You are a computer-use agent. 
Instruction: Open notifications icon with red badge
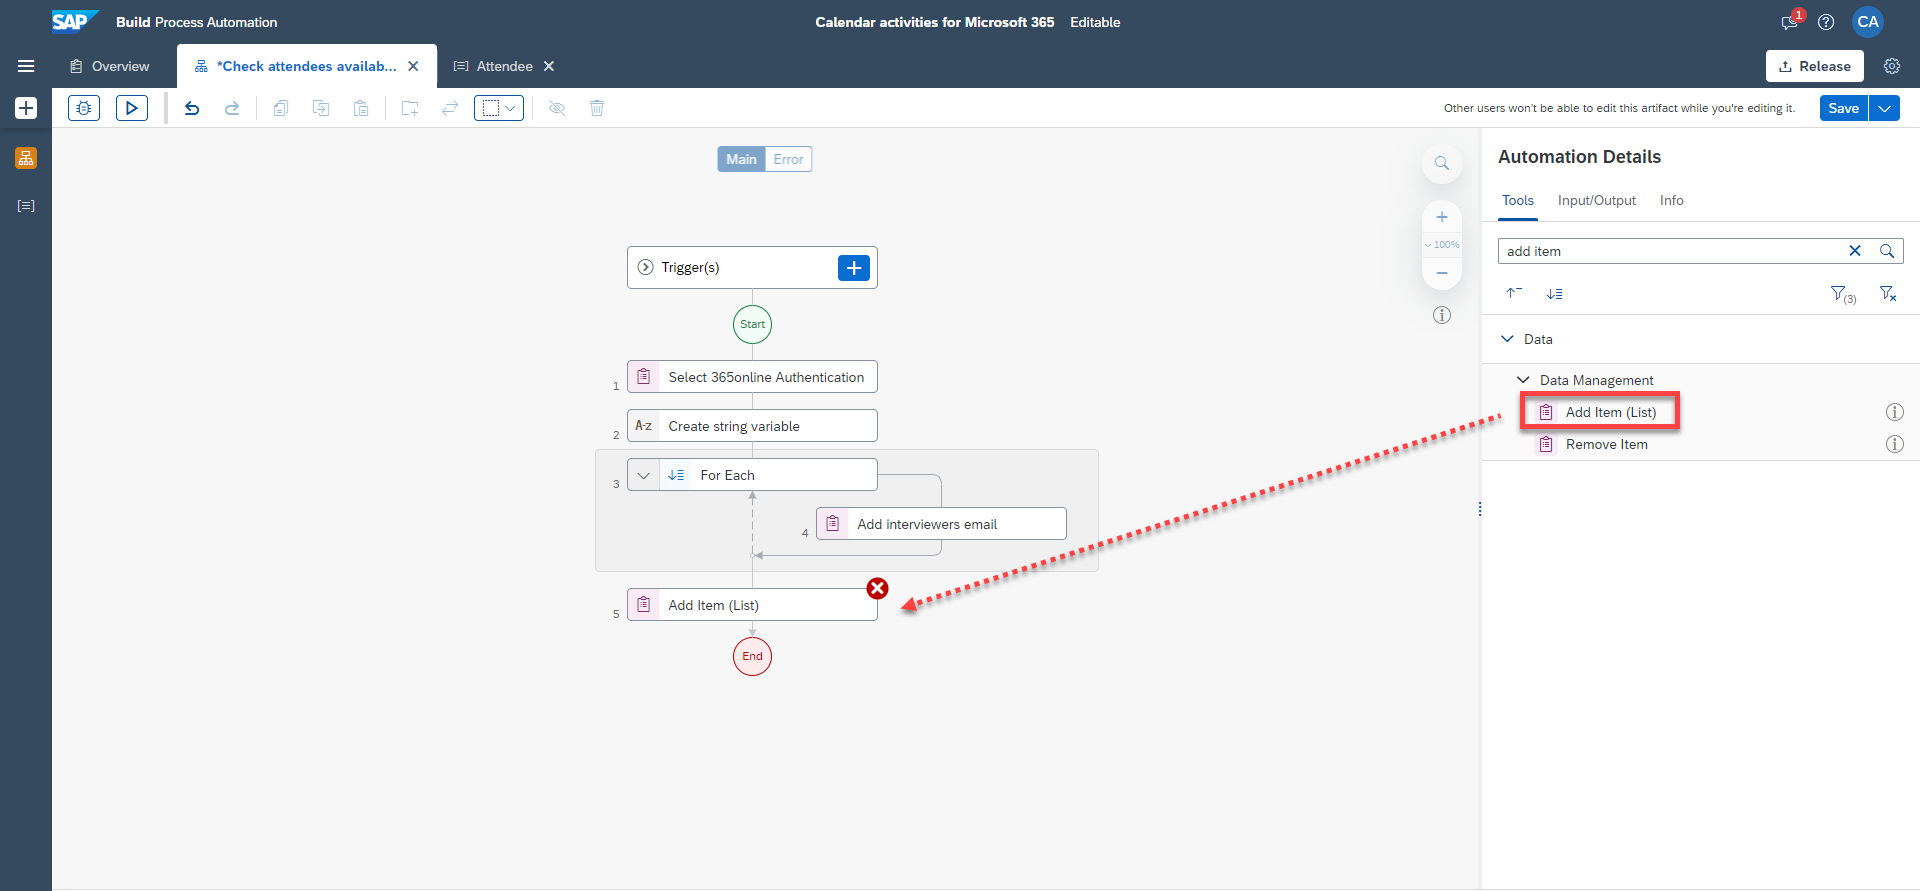click(1791, 21)
